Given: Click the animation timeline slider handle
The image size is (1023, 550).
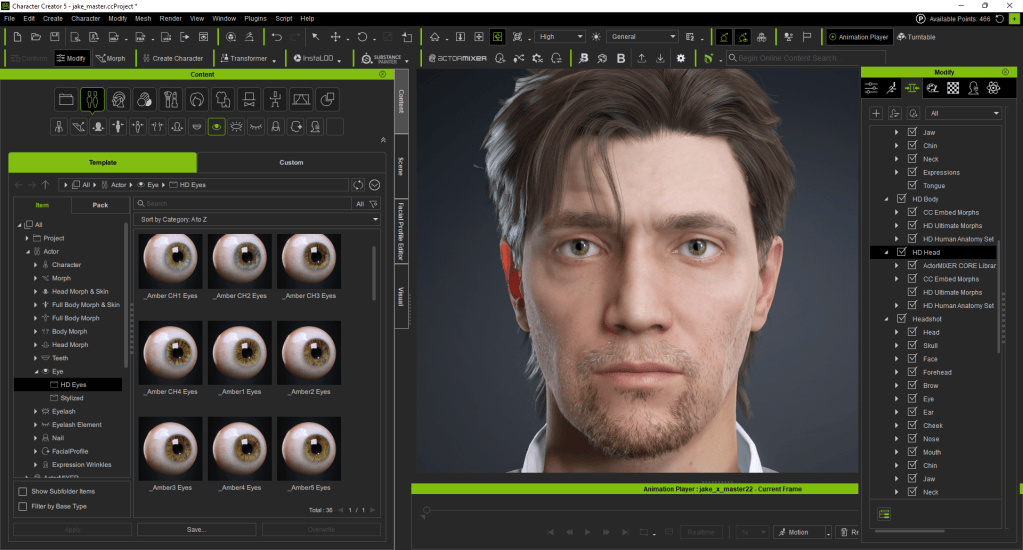Looking at the screenshot, I should pos(426,510).
